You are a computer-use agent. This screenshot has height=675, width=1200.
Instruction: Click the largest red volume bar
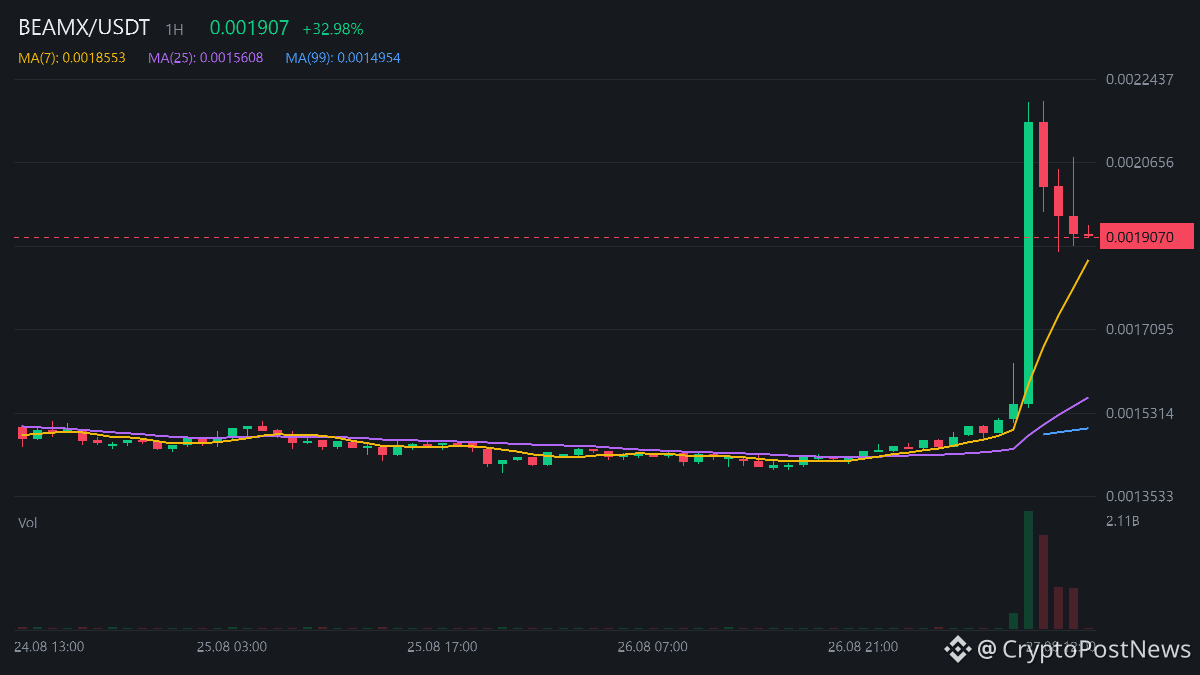pos(1043,582)
